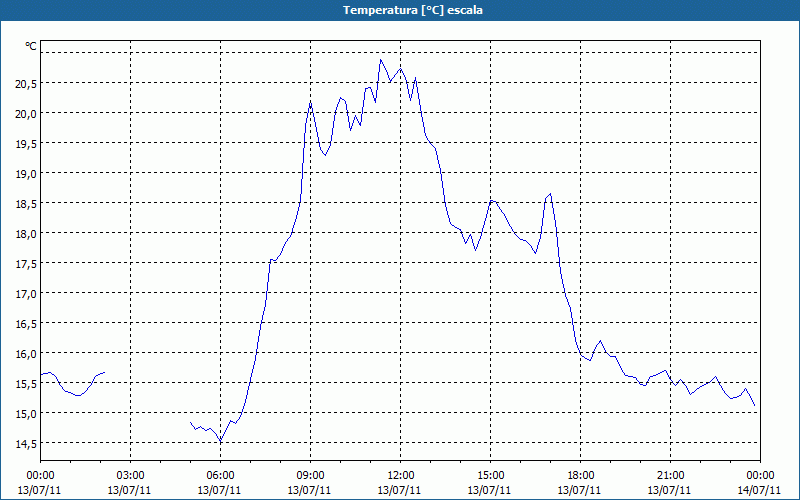Select the 18,0 y-axis label

[26, 235]
